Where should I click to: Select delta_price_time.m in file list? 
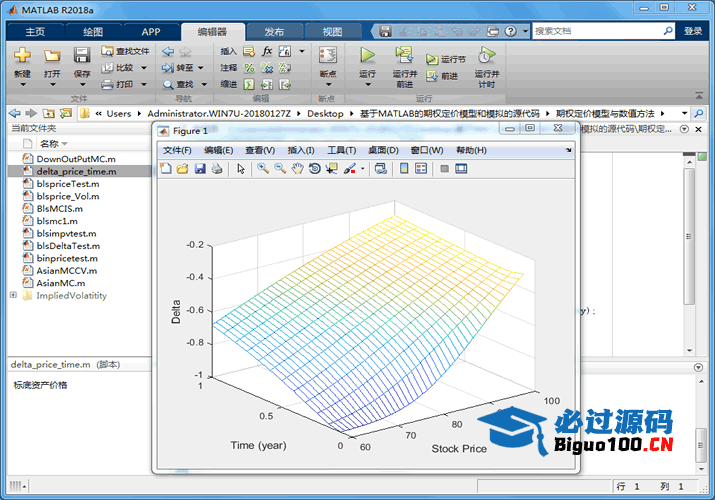[79, 171]
